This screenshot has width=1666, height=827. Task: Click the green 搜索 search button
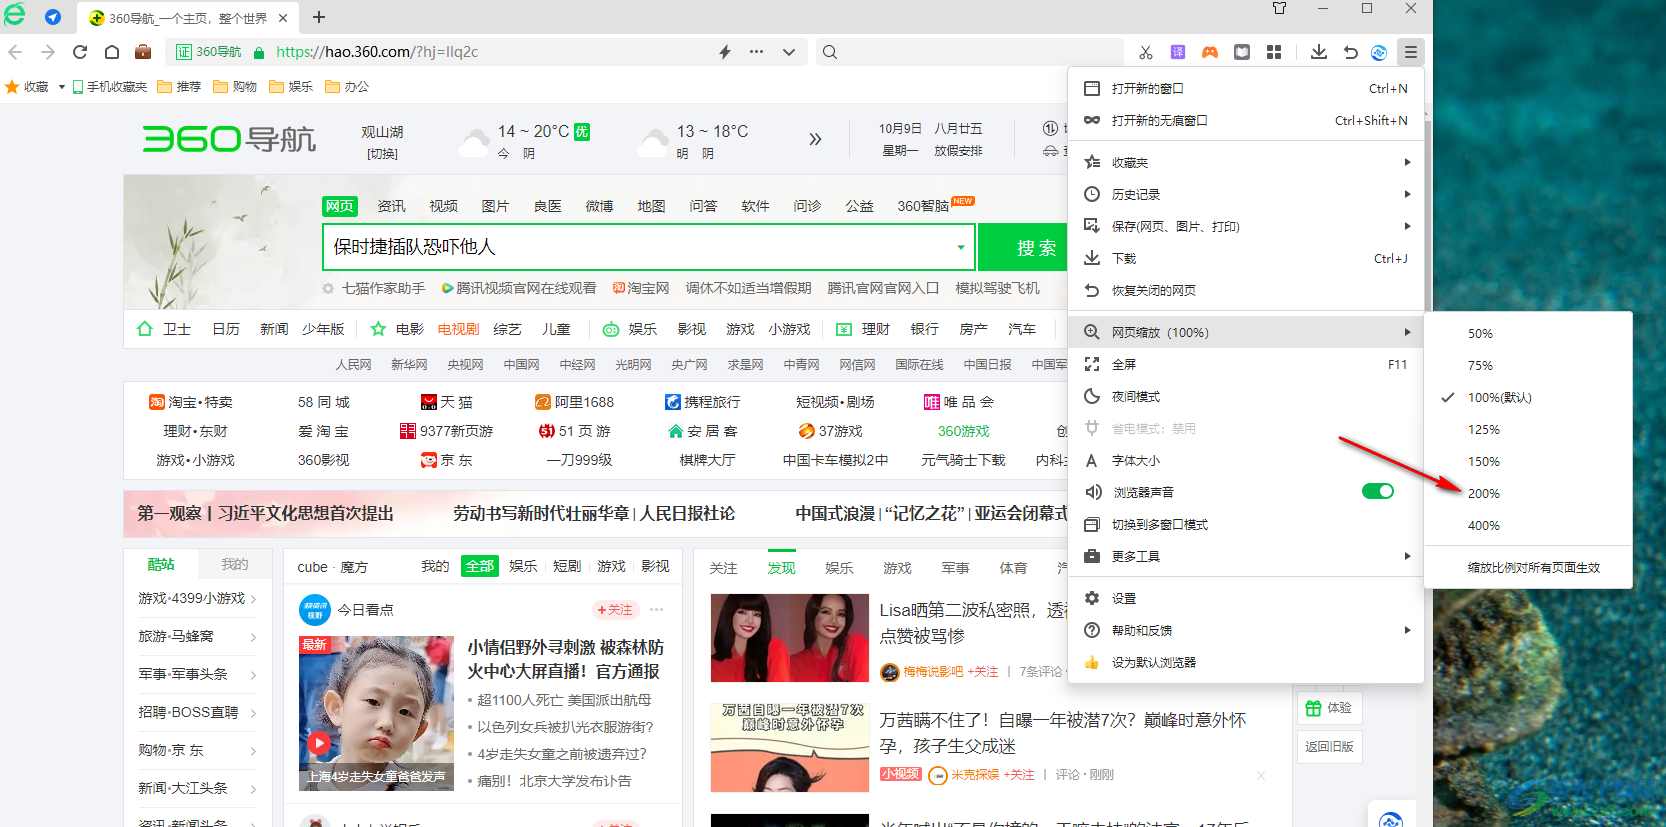tap(1024, 247)
